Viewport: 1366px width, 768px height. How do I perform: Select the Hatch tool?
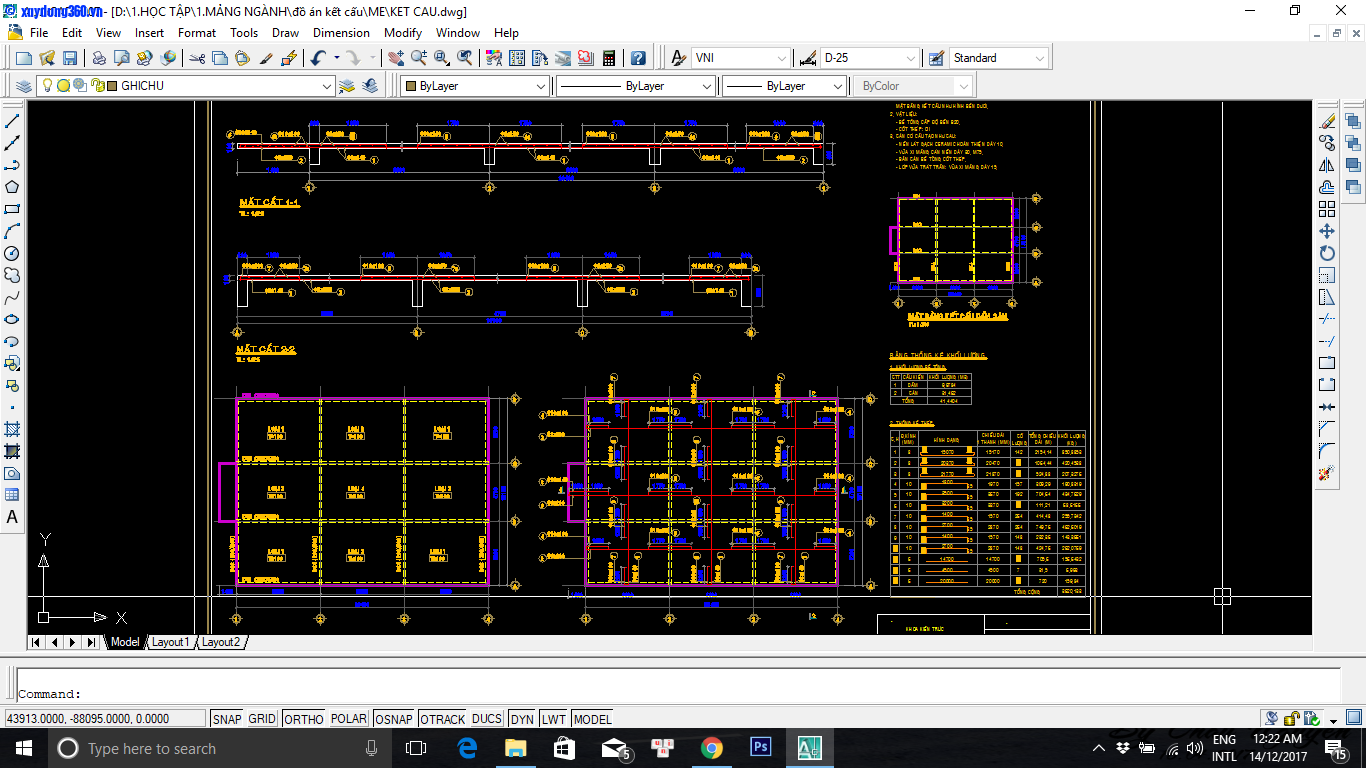click(12, 429)
